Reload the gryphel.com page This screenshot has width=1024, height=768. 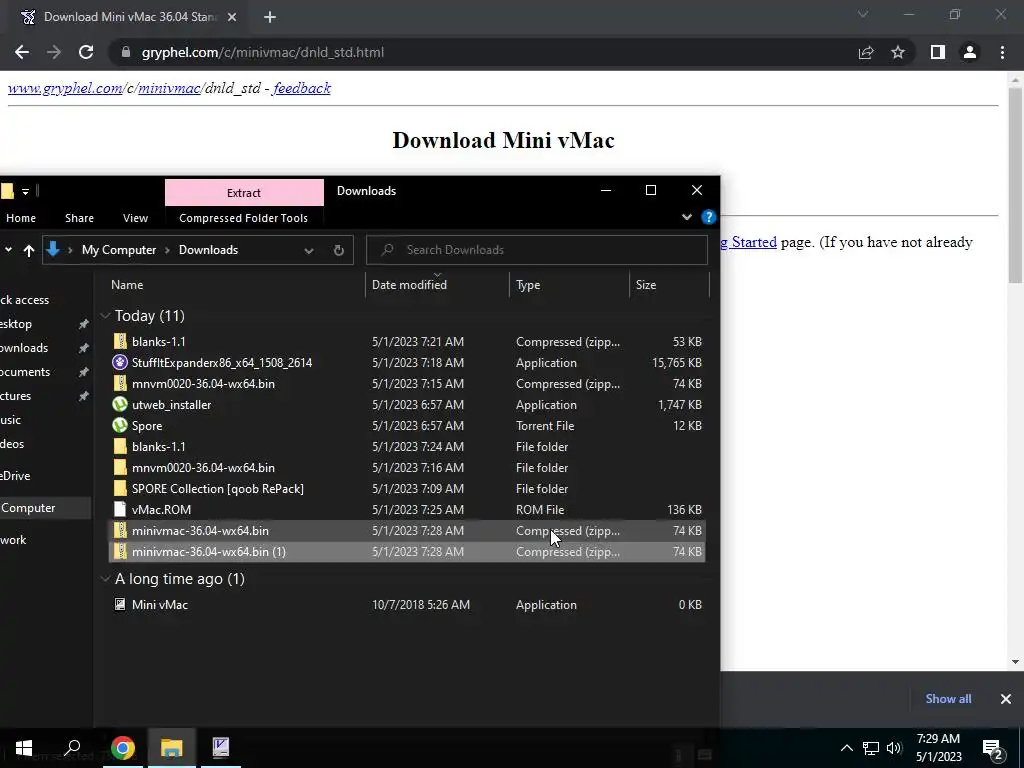point(86,52)
